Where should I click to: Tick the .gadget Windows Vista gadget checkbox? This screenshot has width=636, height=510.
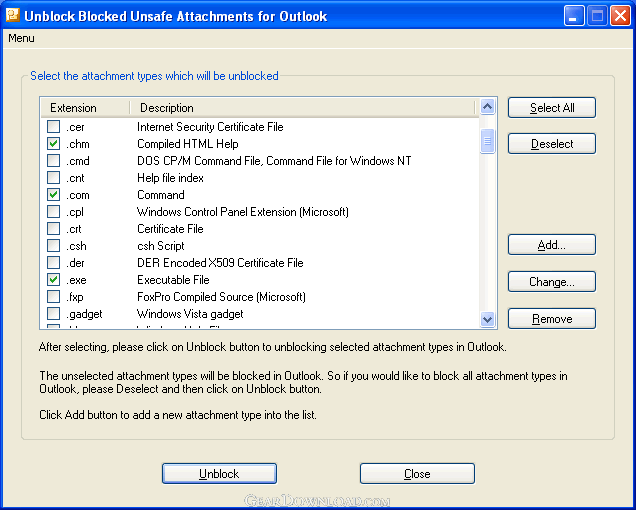[x=54, y=314]
